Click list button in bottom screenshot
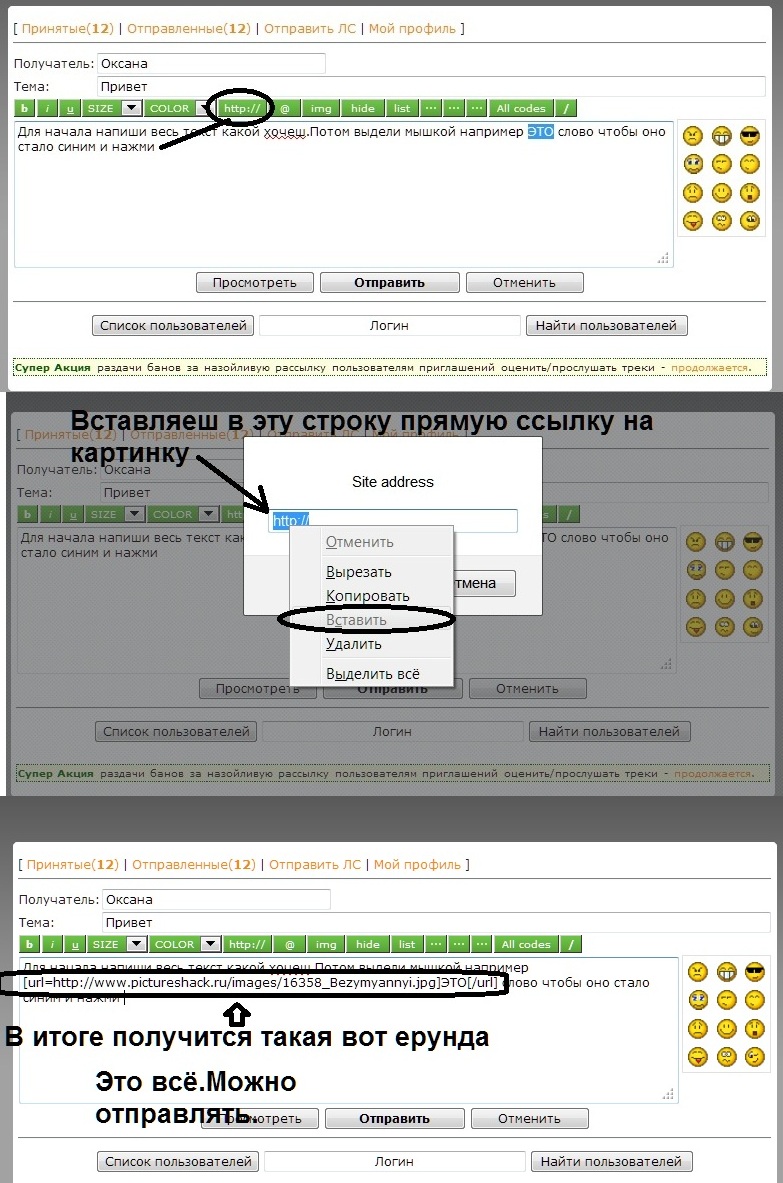The height and width of the screenshot is (1183, 783). click(x=407, y=945)
